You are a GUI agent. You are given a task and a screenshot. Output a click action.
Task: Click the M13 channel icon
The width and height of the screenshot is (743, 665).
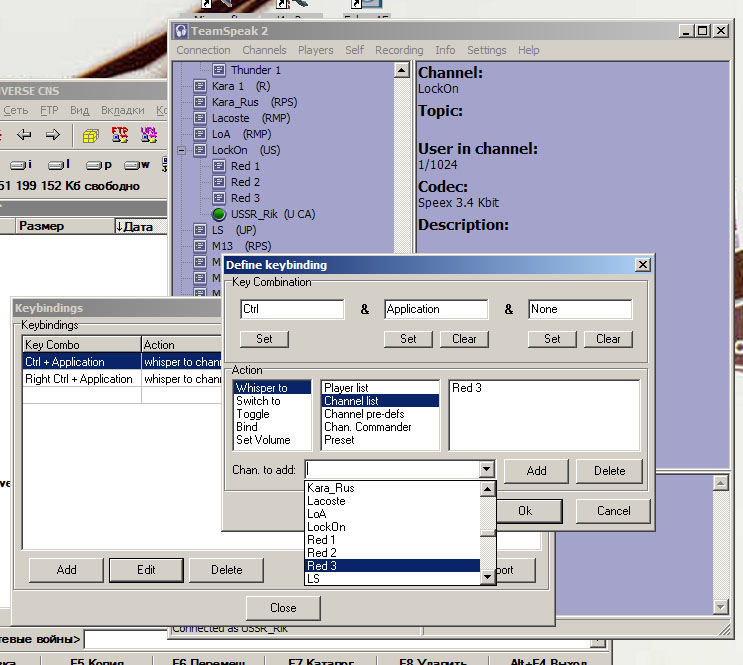click(200, 246)
